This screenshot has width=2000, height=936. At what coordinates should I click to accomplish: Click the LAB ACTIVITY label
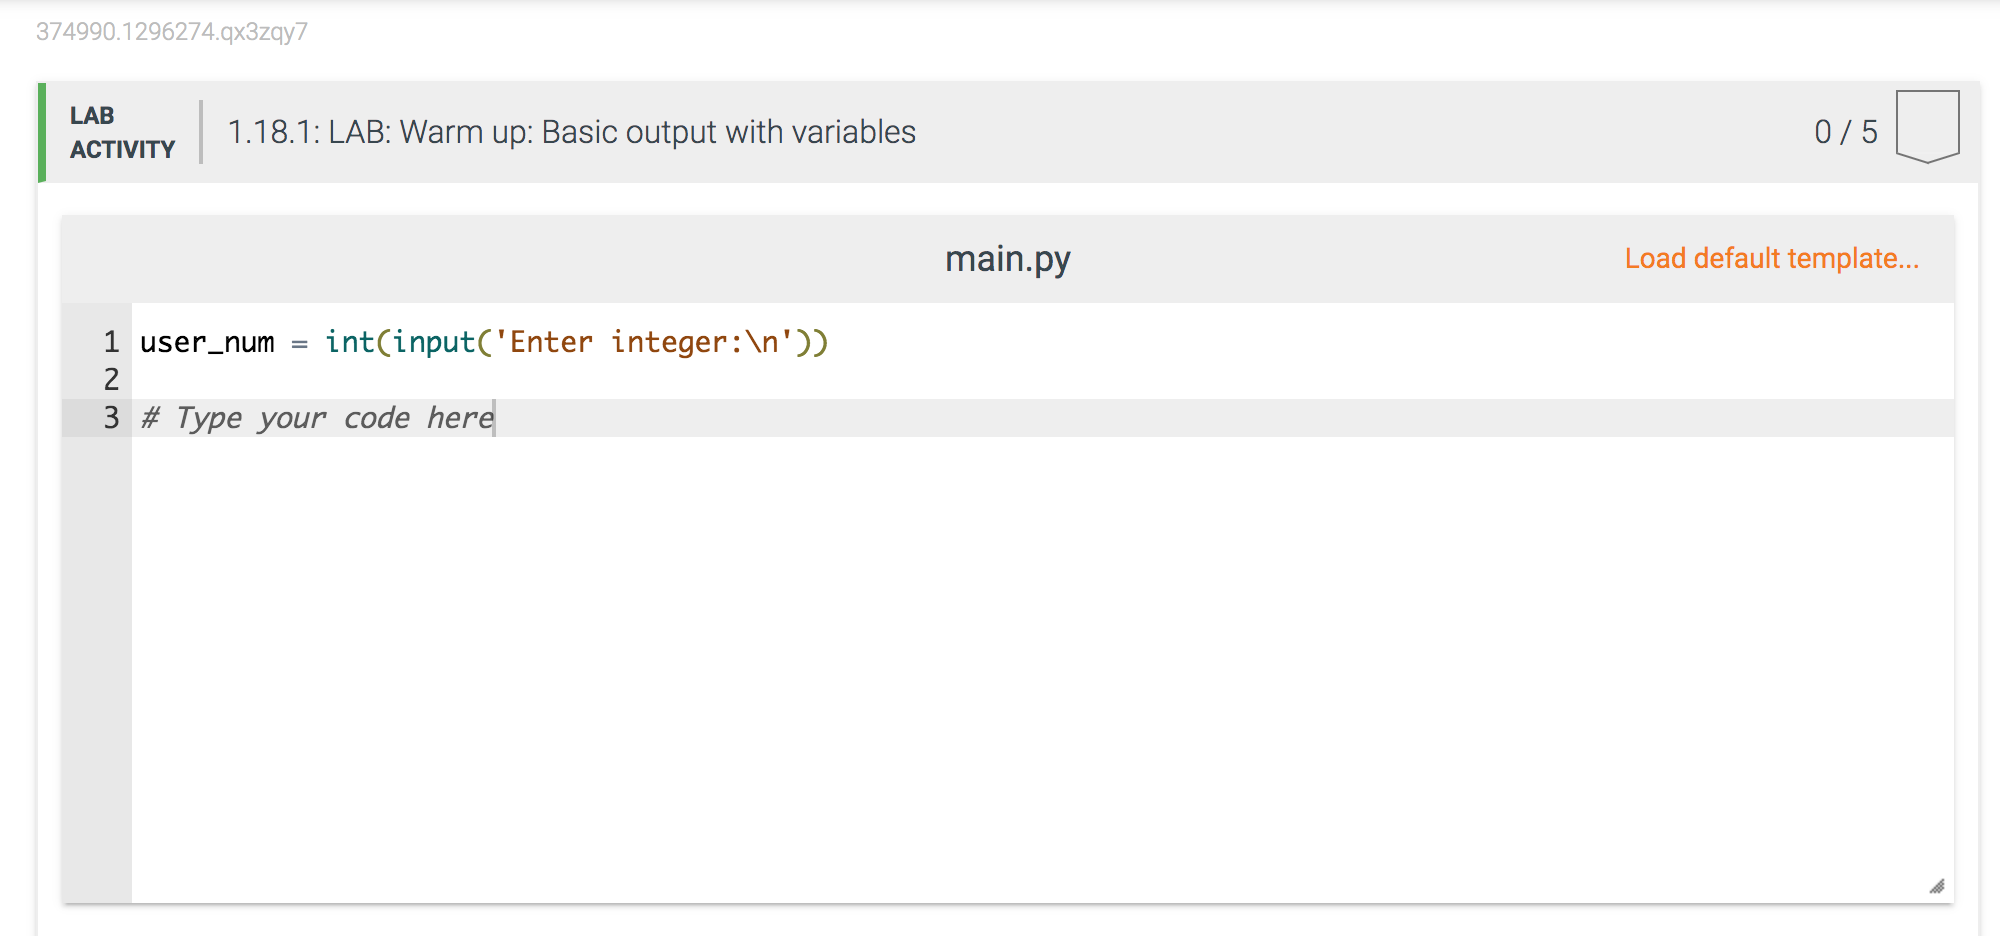pyautogui.click(x=122, y=132)
